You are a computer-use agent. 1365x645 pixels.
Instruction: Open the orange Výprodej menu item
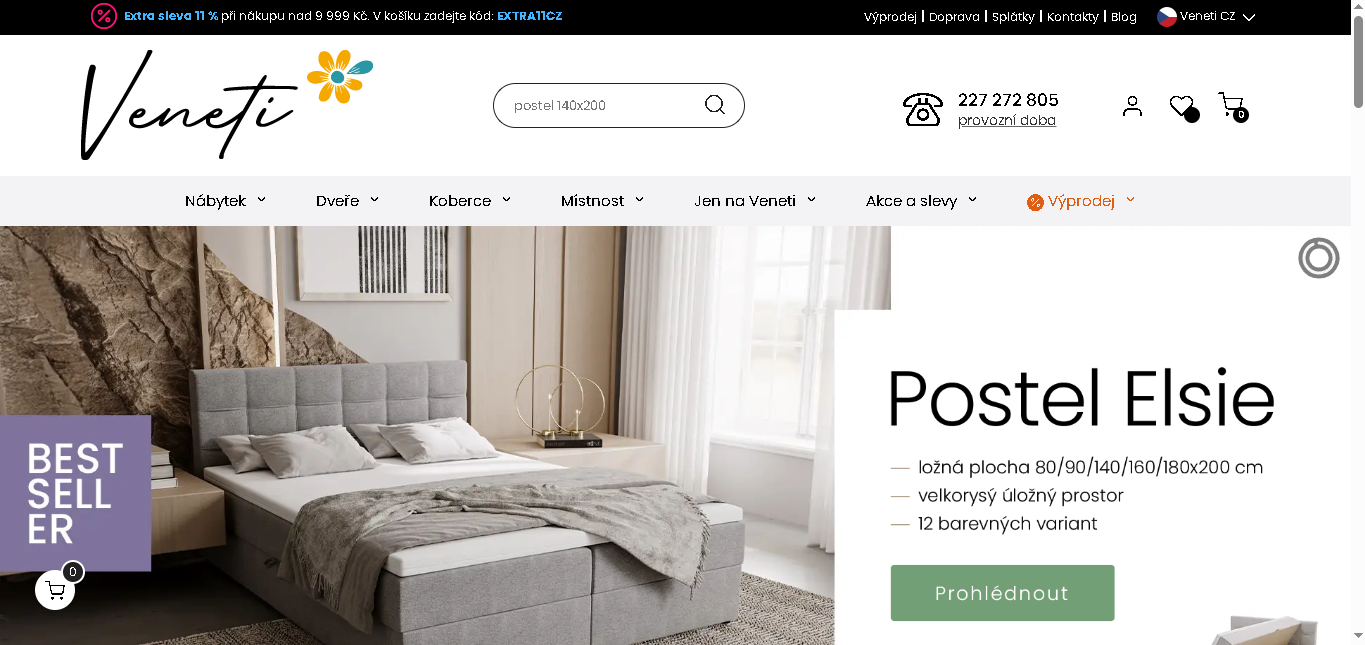(x=1081, y=201)
